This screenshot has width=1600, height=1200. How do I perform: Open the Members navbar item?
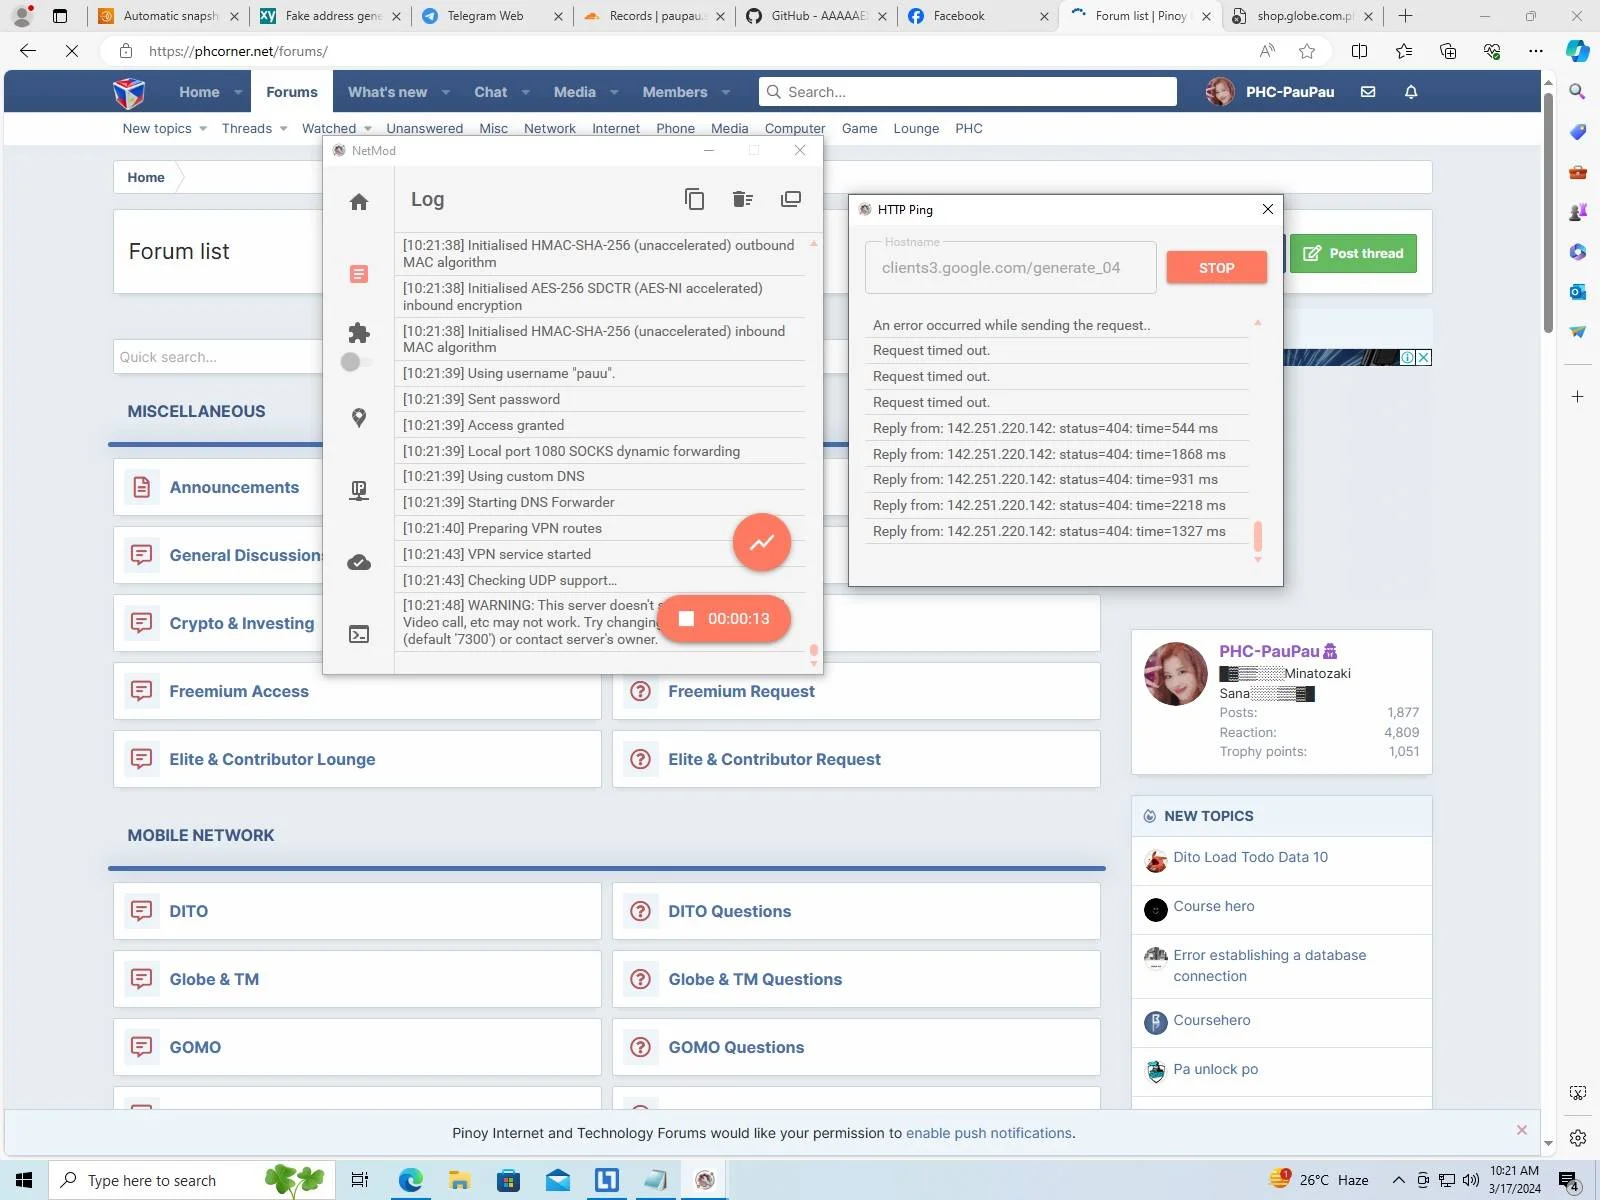675,92
